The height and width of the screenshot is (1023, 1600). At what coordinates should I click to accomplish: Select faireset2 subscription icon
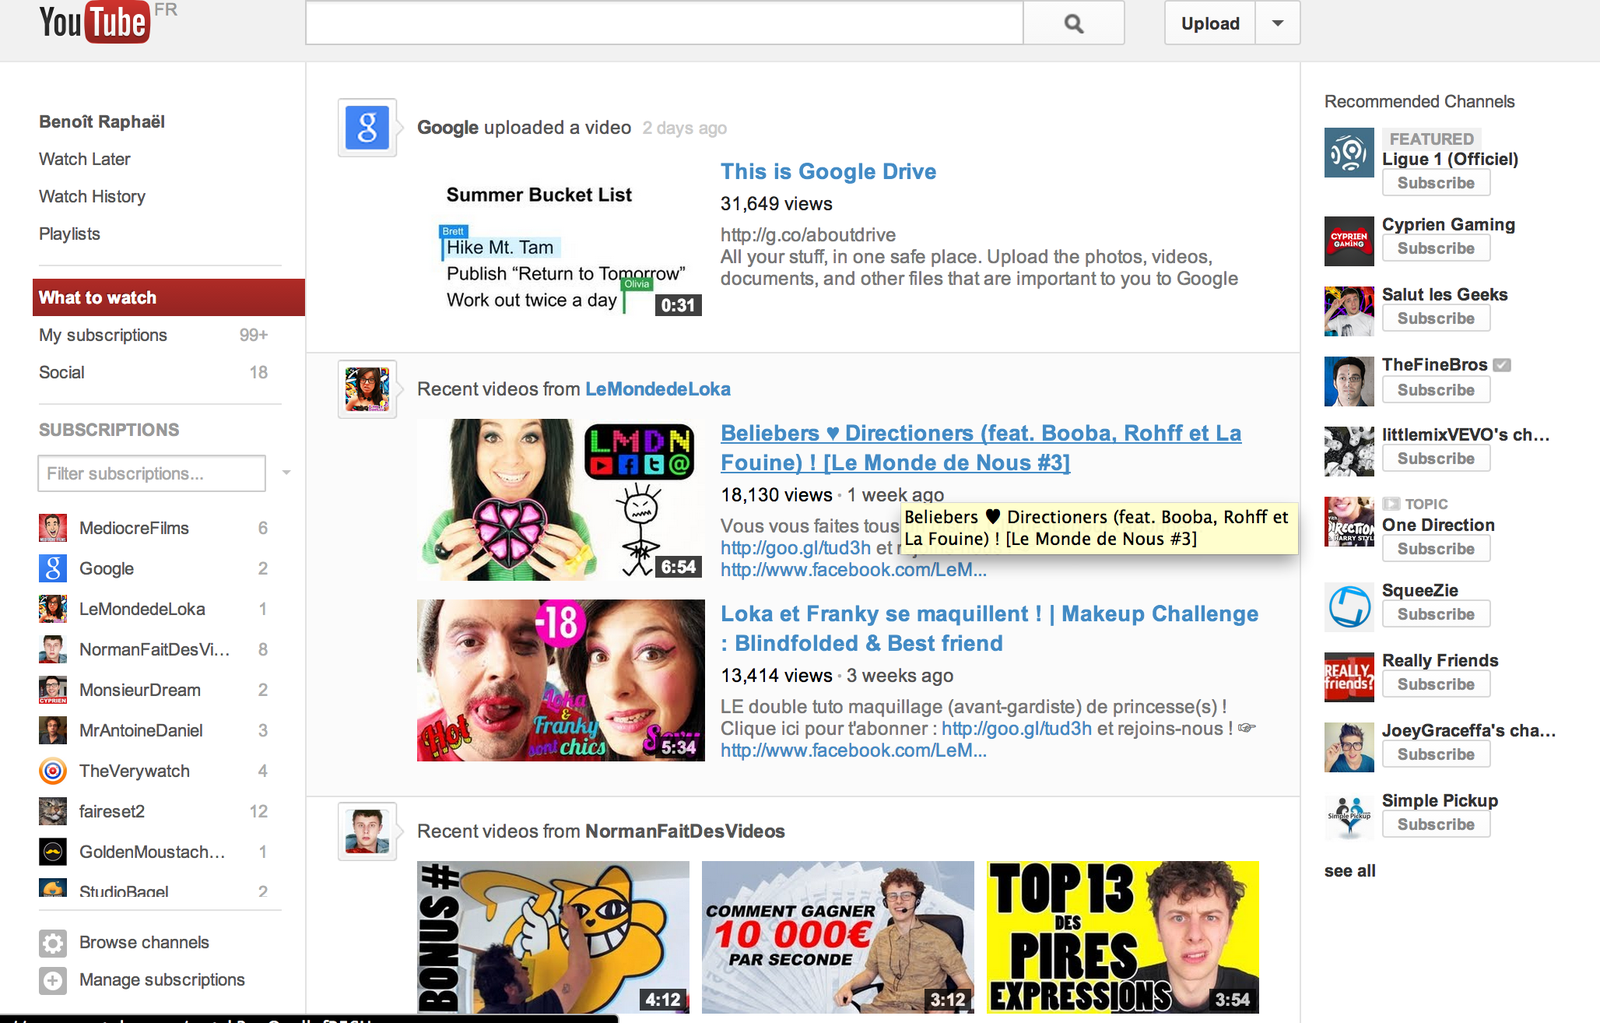tap(53, 811)
